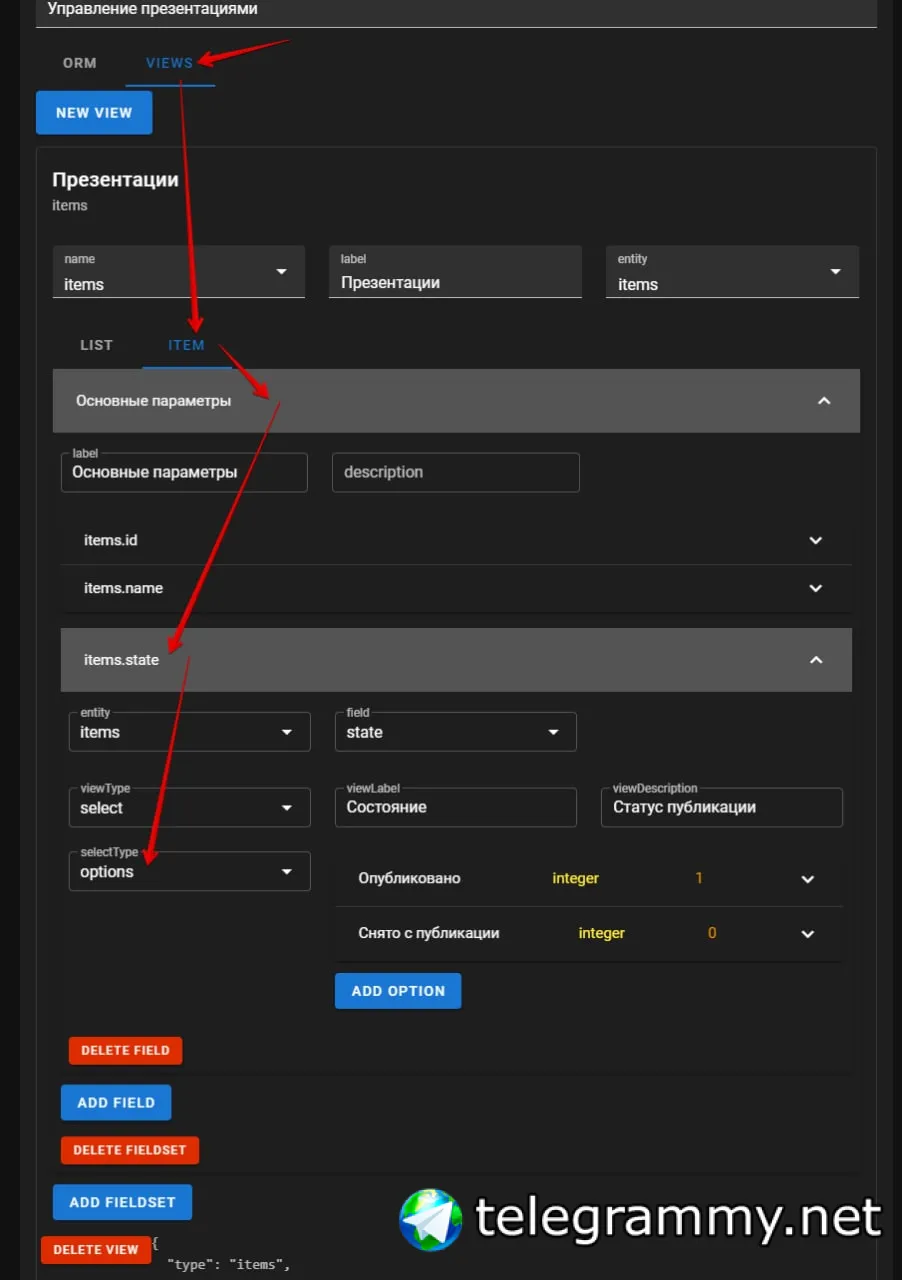Click the fieldset description input field
The height and width of the screenshot is (1280, 902).
[455, 472]
